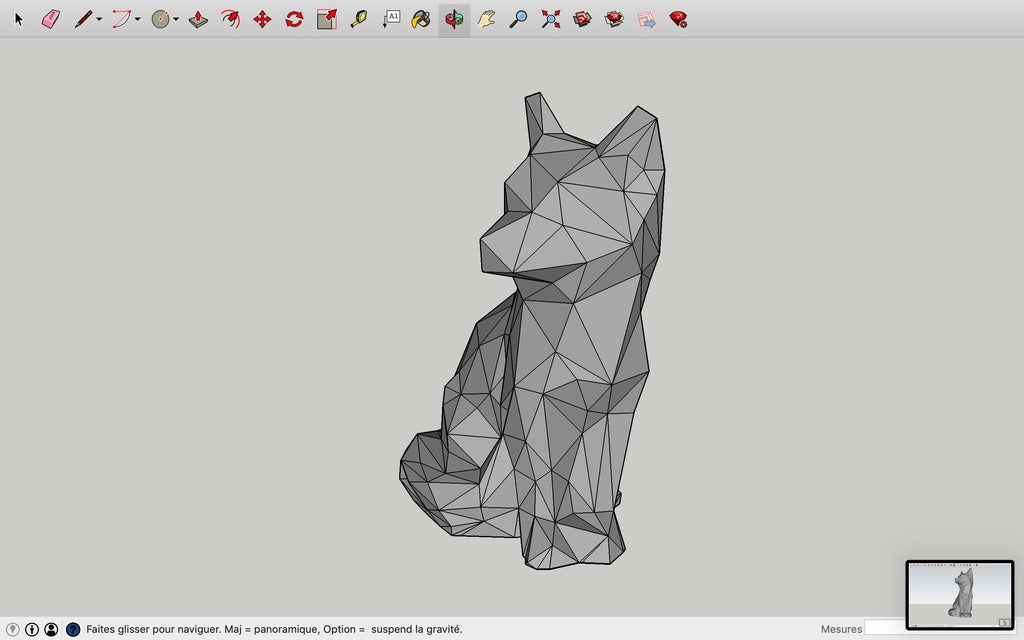Pick the Line drawing tool
The image size is (1024, 640).
(84, 18)
